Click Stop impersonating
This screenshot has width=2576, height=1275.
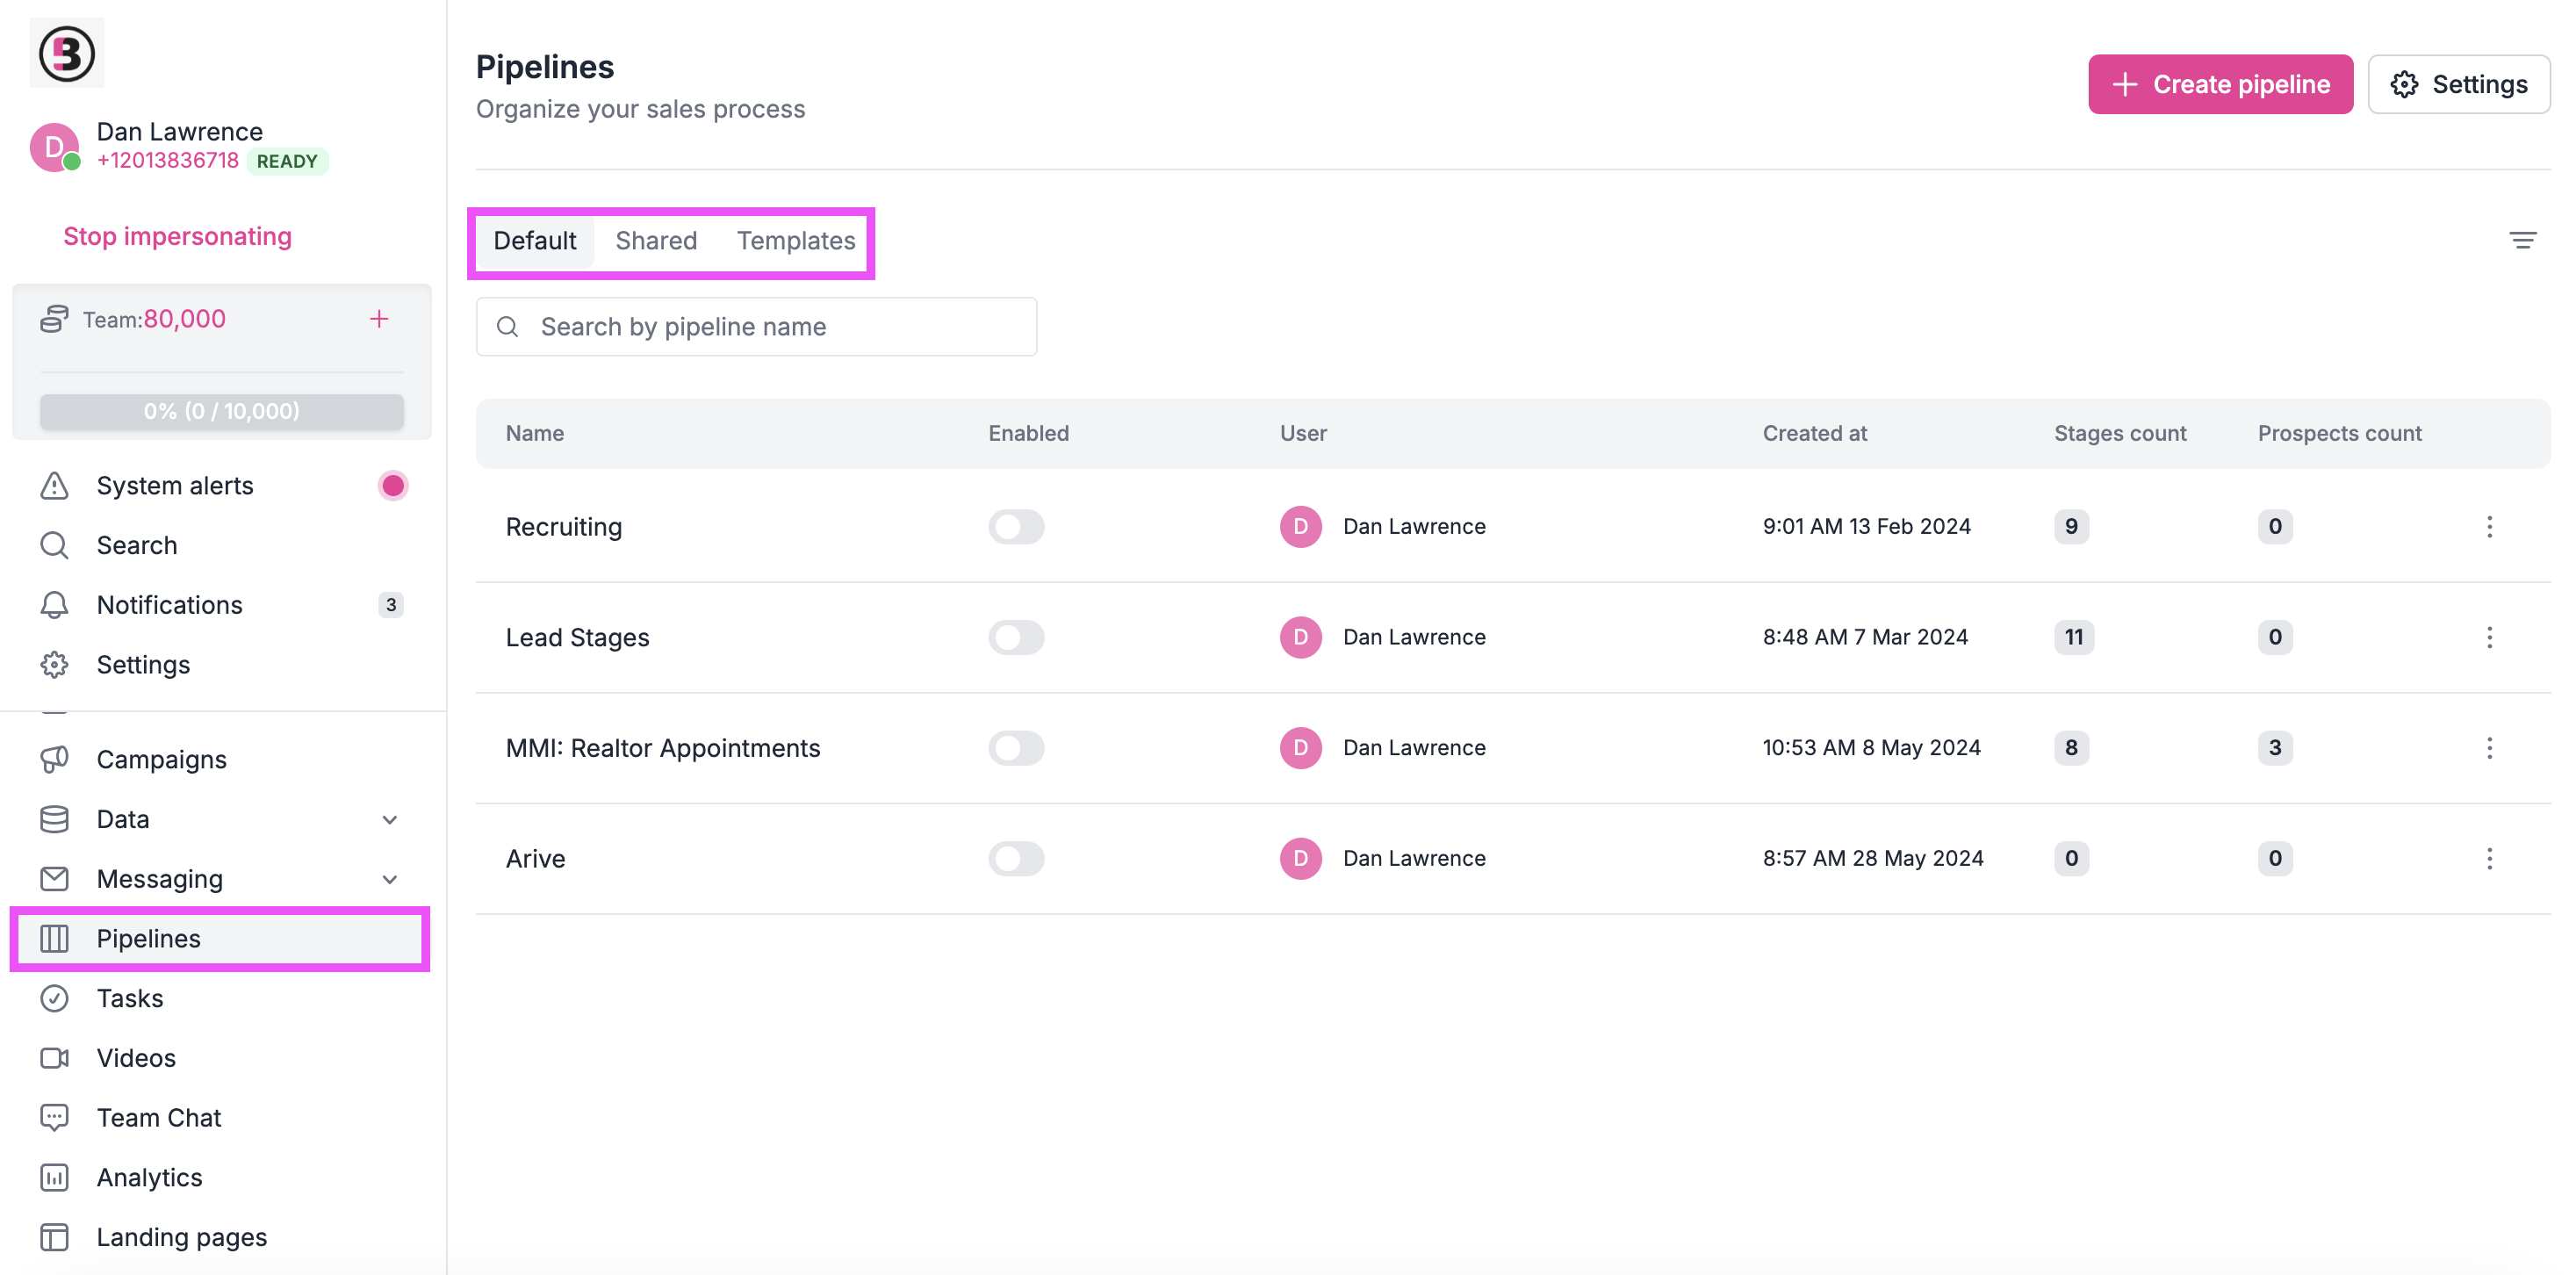pyautogui.click(x=178, y=236)
